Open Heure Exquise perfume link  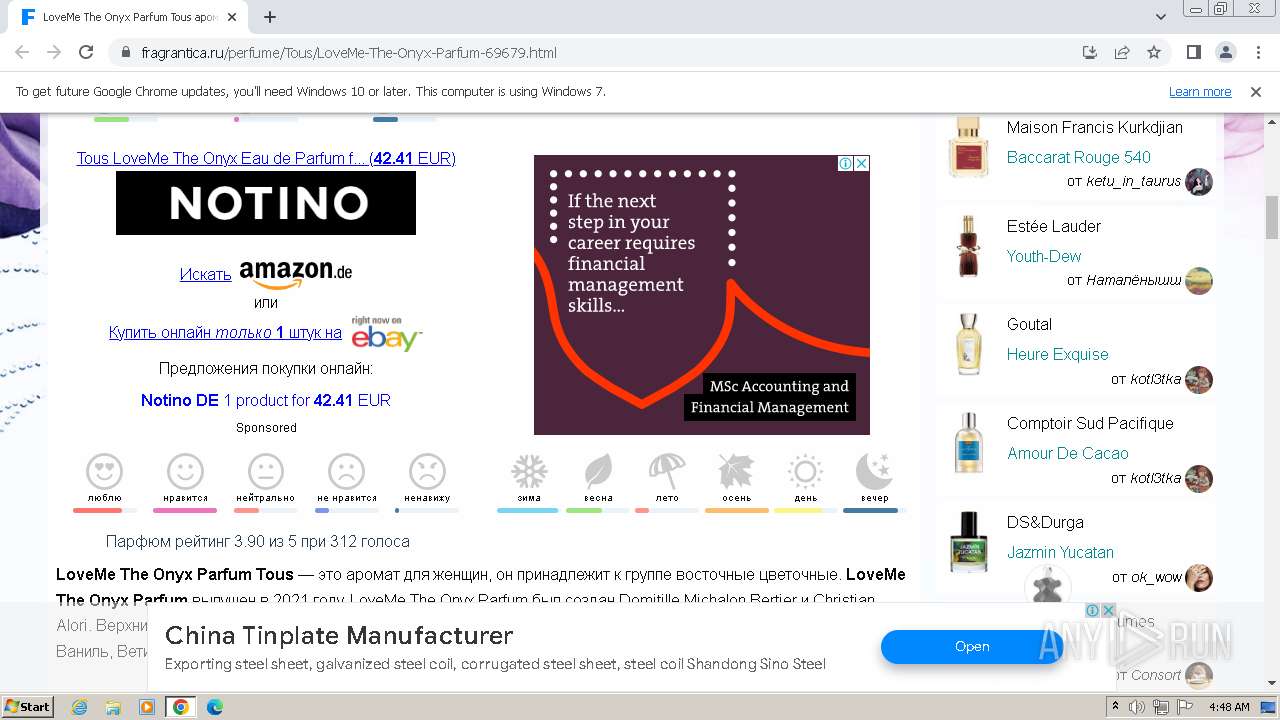(x=1057, y=354)
